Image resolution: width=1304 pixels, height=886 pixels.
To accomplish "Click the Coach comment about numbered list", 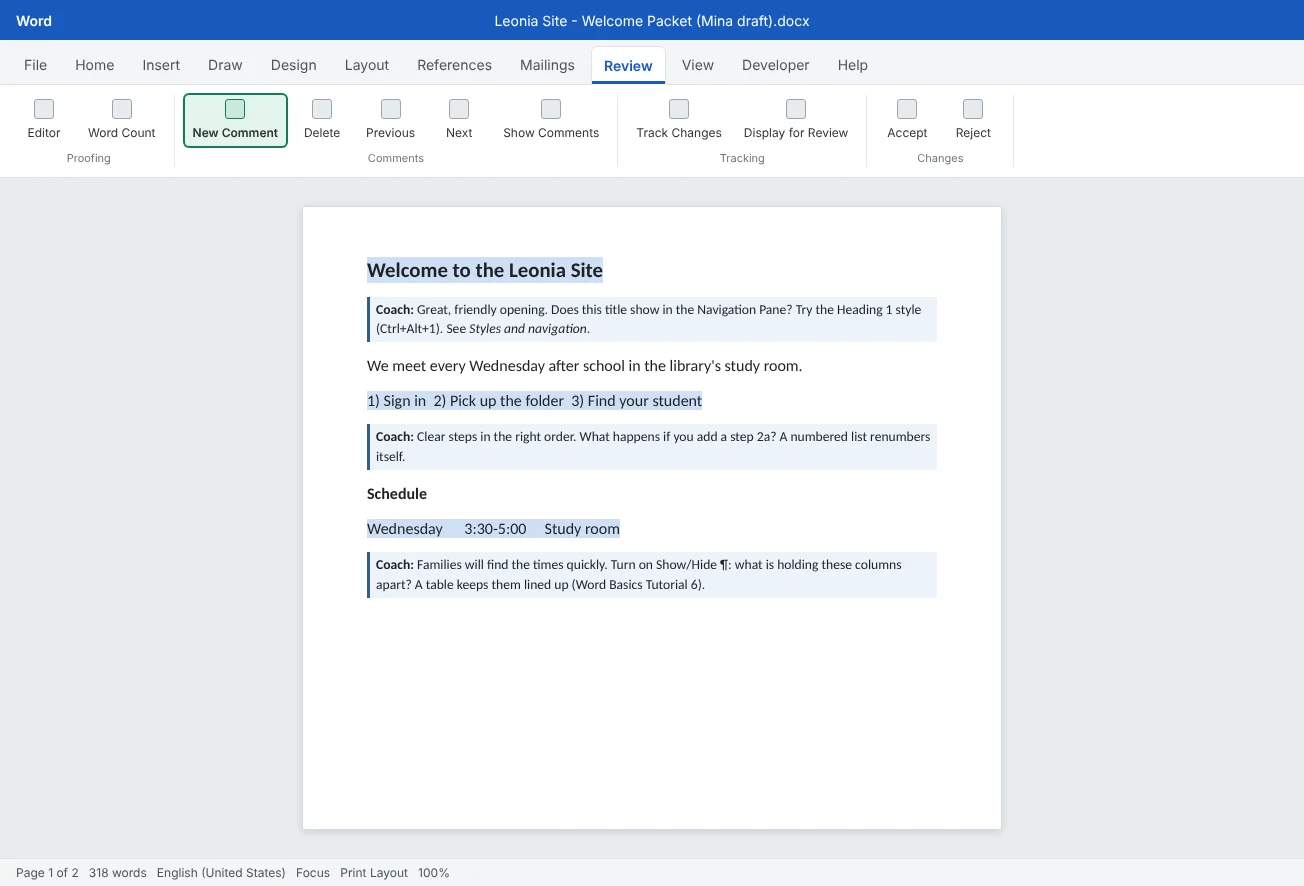I will [652, 447].
